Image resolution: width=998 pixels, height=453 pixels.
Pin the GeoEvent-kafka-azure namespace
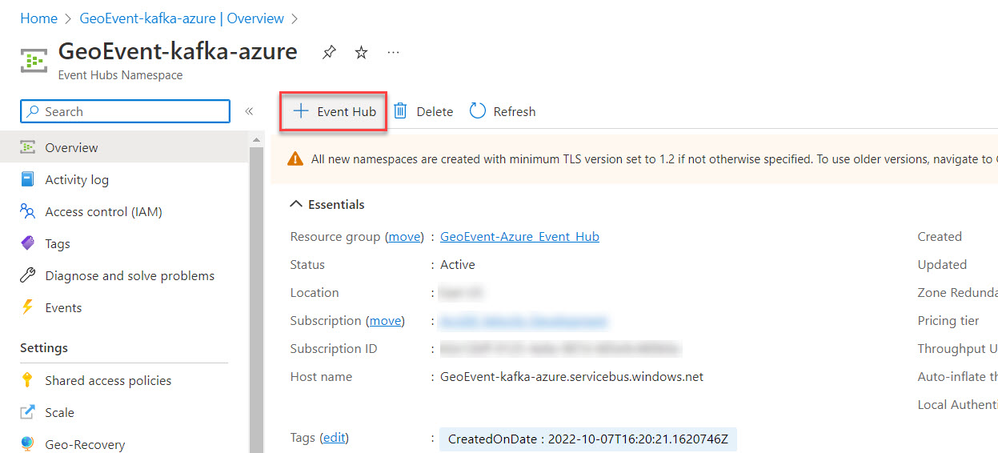328,52
